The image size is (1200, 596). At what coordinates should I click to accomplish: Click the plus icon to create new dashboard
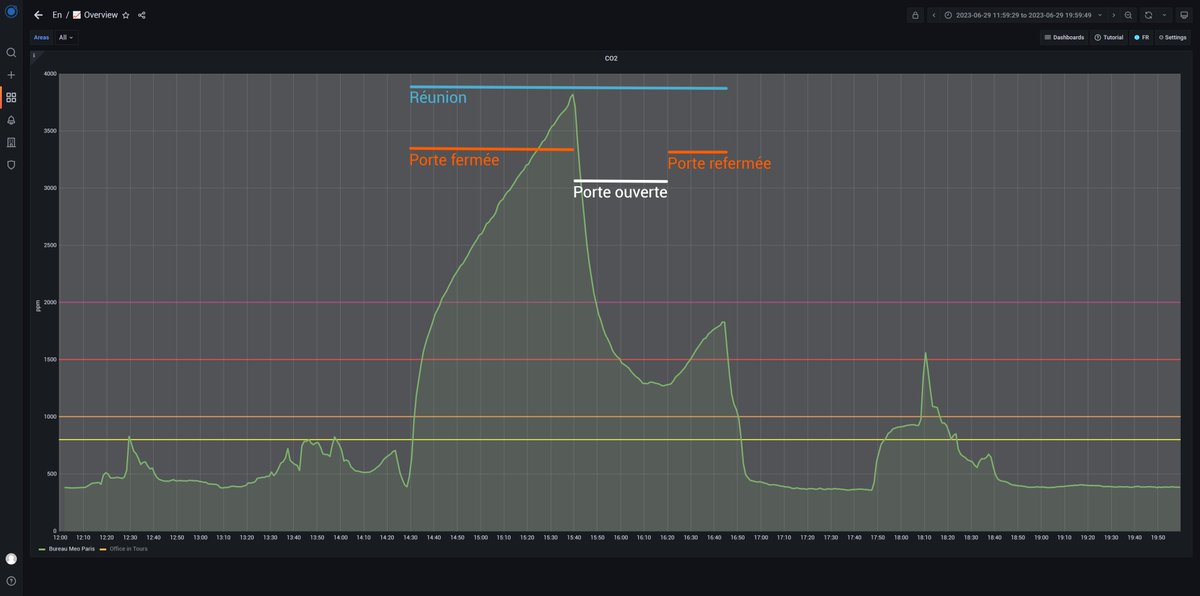pyautogui.click(x=10, y=74)
